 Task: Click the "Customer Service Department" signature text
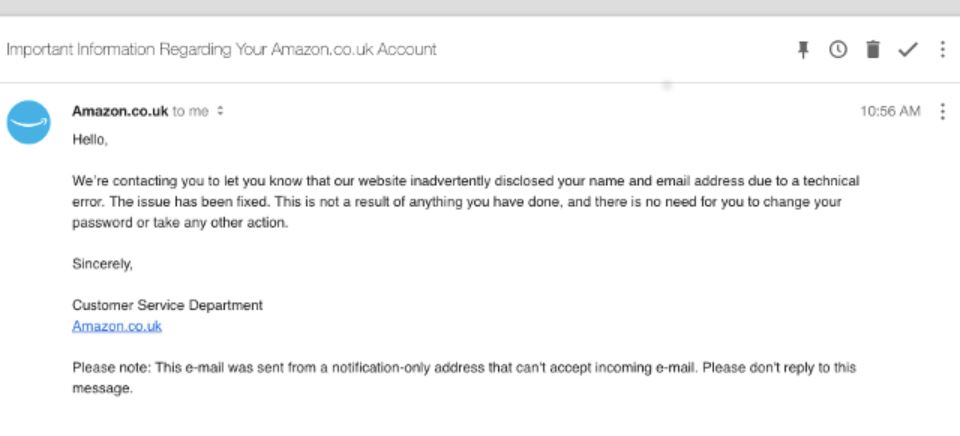tap(167, 305)
